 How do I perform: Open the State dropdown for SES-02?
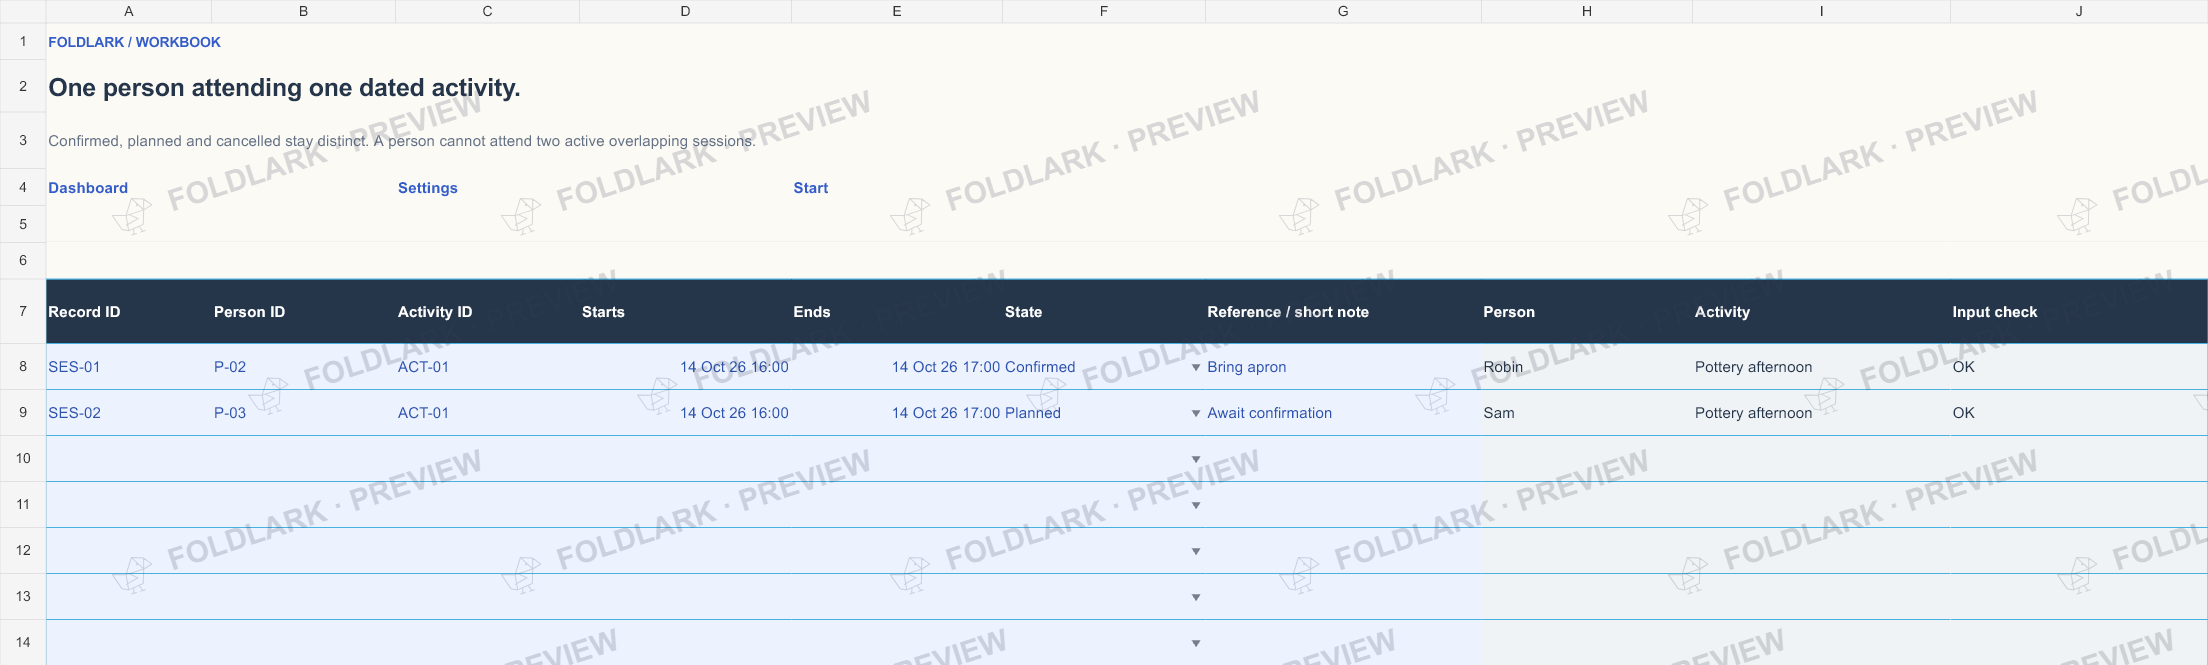pyautogui.click(x=1195, y=414)
